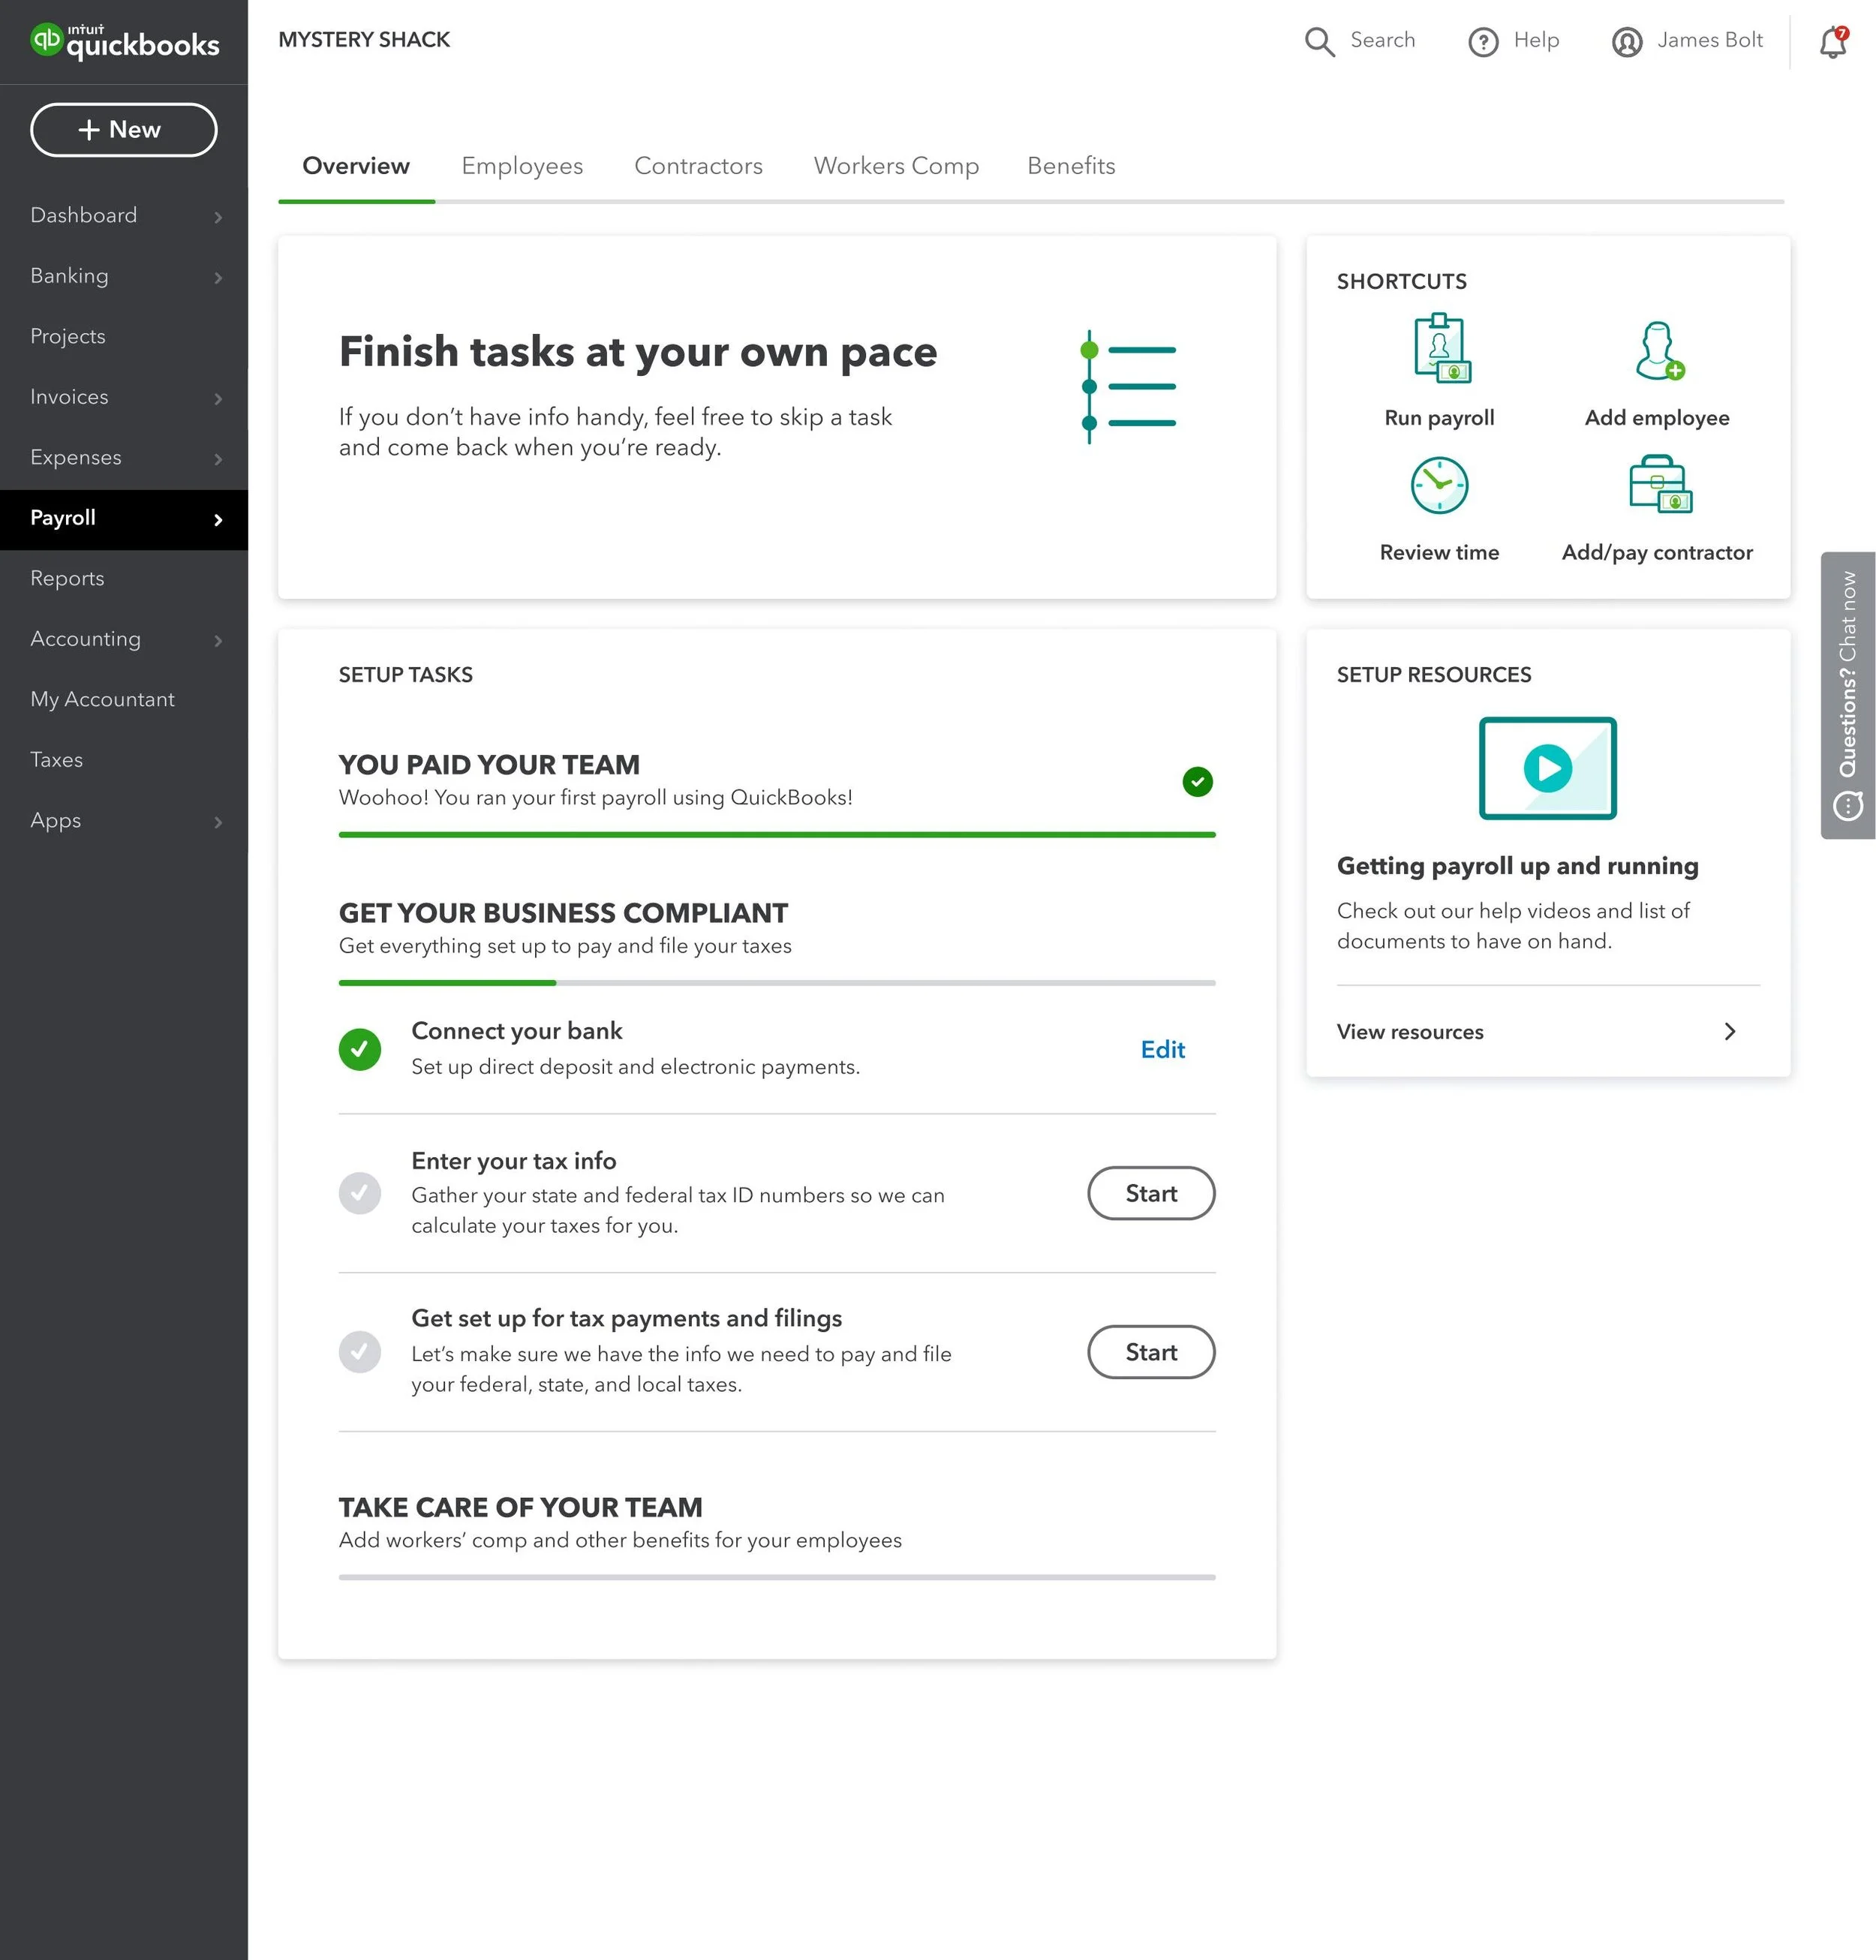Click the Connect your bank green checkmark
This screenshot has height=1960, width=1876.
(359, 1049)
